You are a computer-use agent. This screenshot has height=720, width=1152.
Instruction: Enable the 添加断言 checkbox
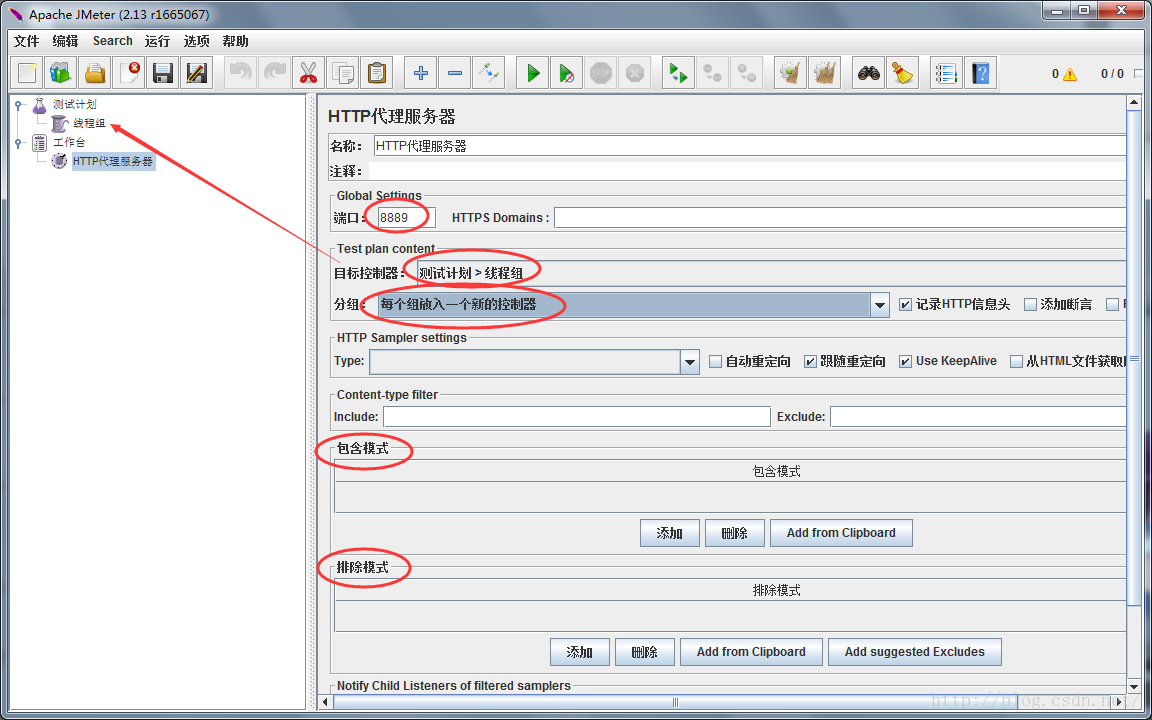tap(1030, 304)
